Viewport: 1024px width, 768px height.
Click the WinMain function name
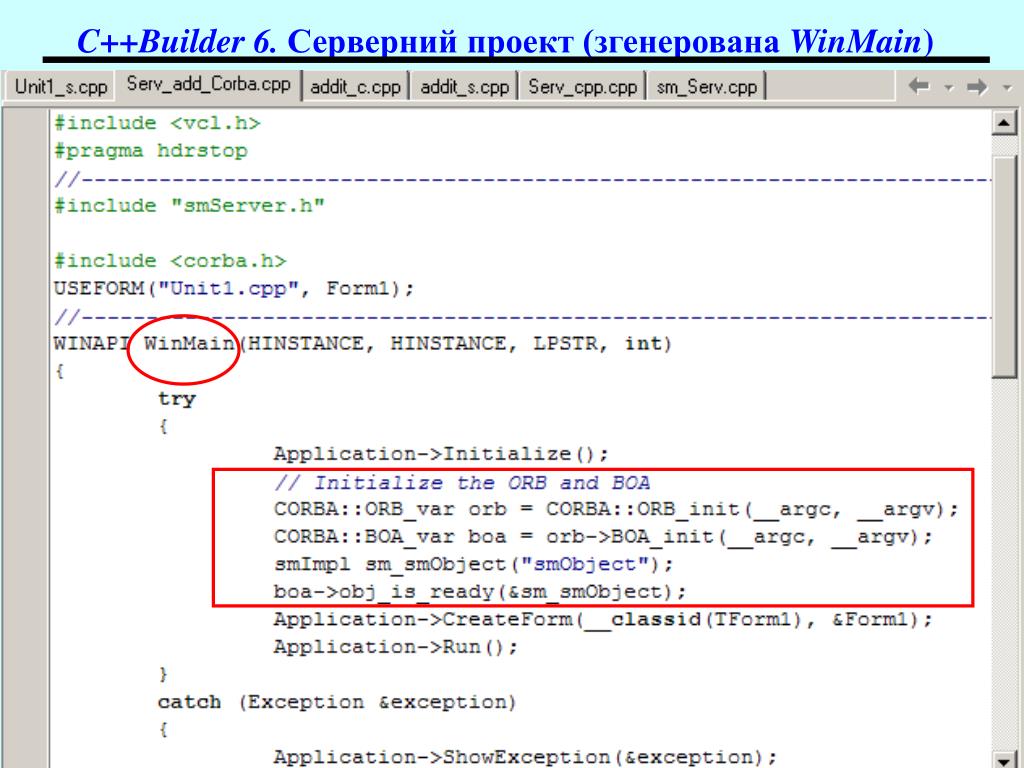pyautogui.click(x=189, y=343)
